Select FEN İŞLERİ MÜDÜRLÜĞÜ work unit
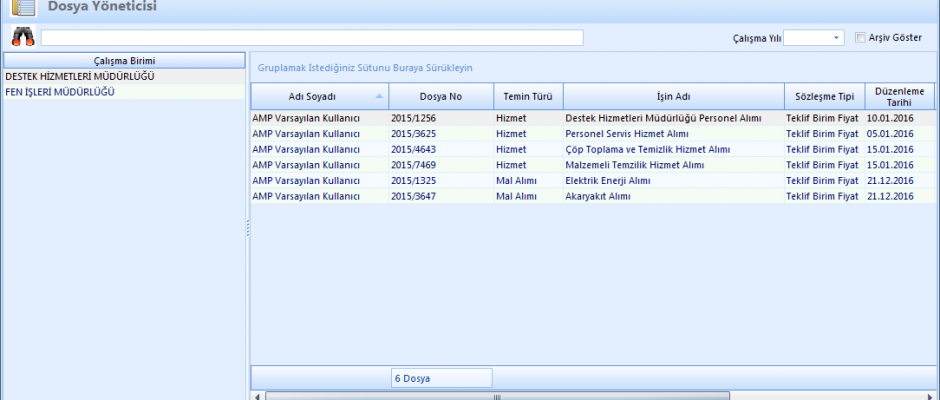The width and height of the screenshot is (940, 400). [60, 91]
